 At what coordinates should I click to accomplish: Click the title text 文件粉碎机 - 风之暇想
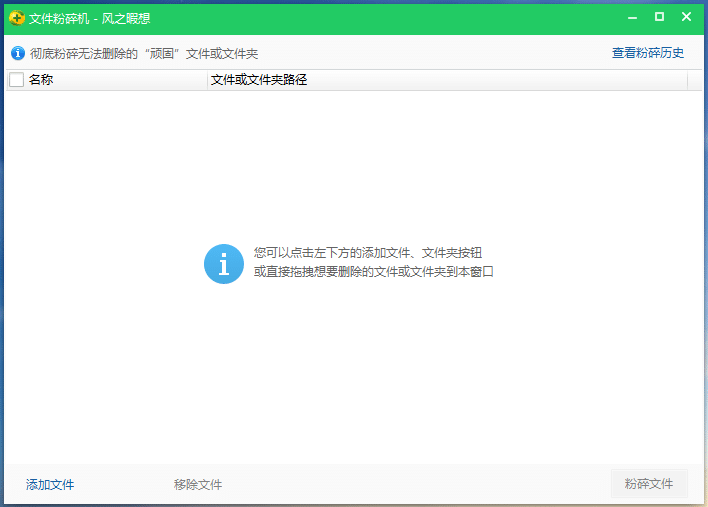(90, 18)
